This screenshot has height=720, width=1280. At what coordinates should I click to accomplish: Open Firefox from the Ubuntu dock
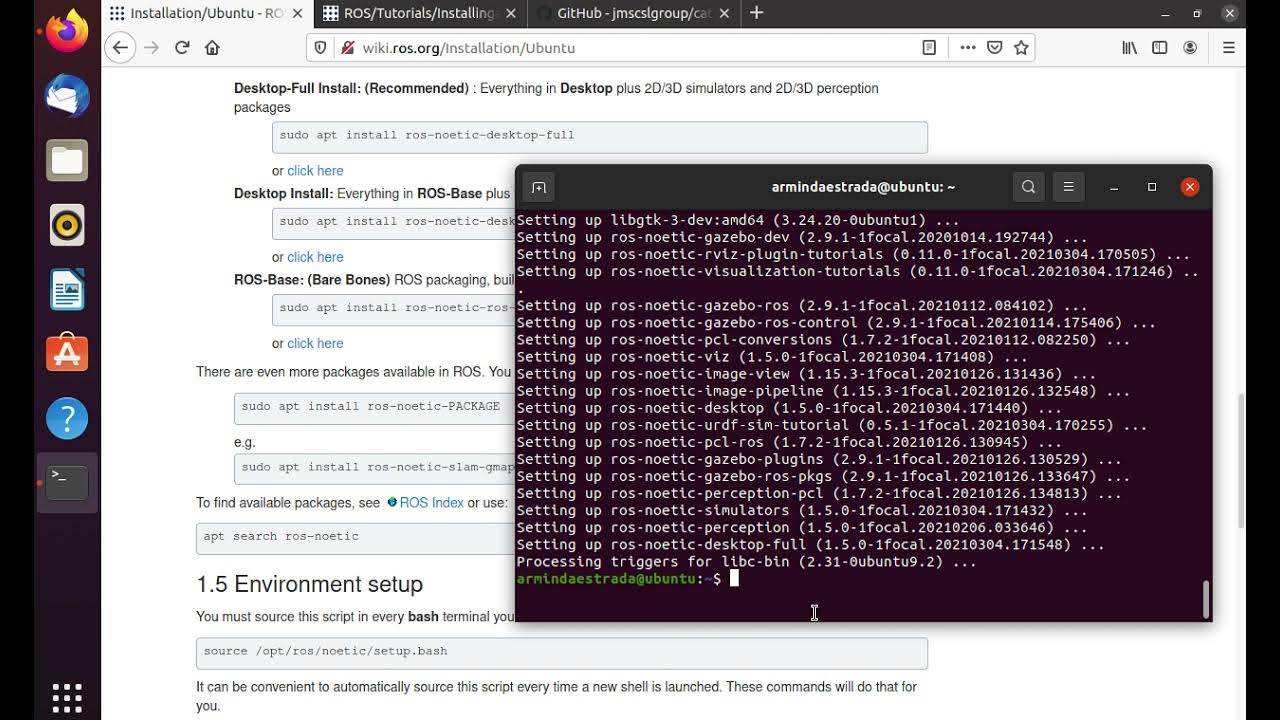pyautogui.click(x=67, y=31)
